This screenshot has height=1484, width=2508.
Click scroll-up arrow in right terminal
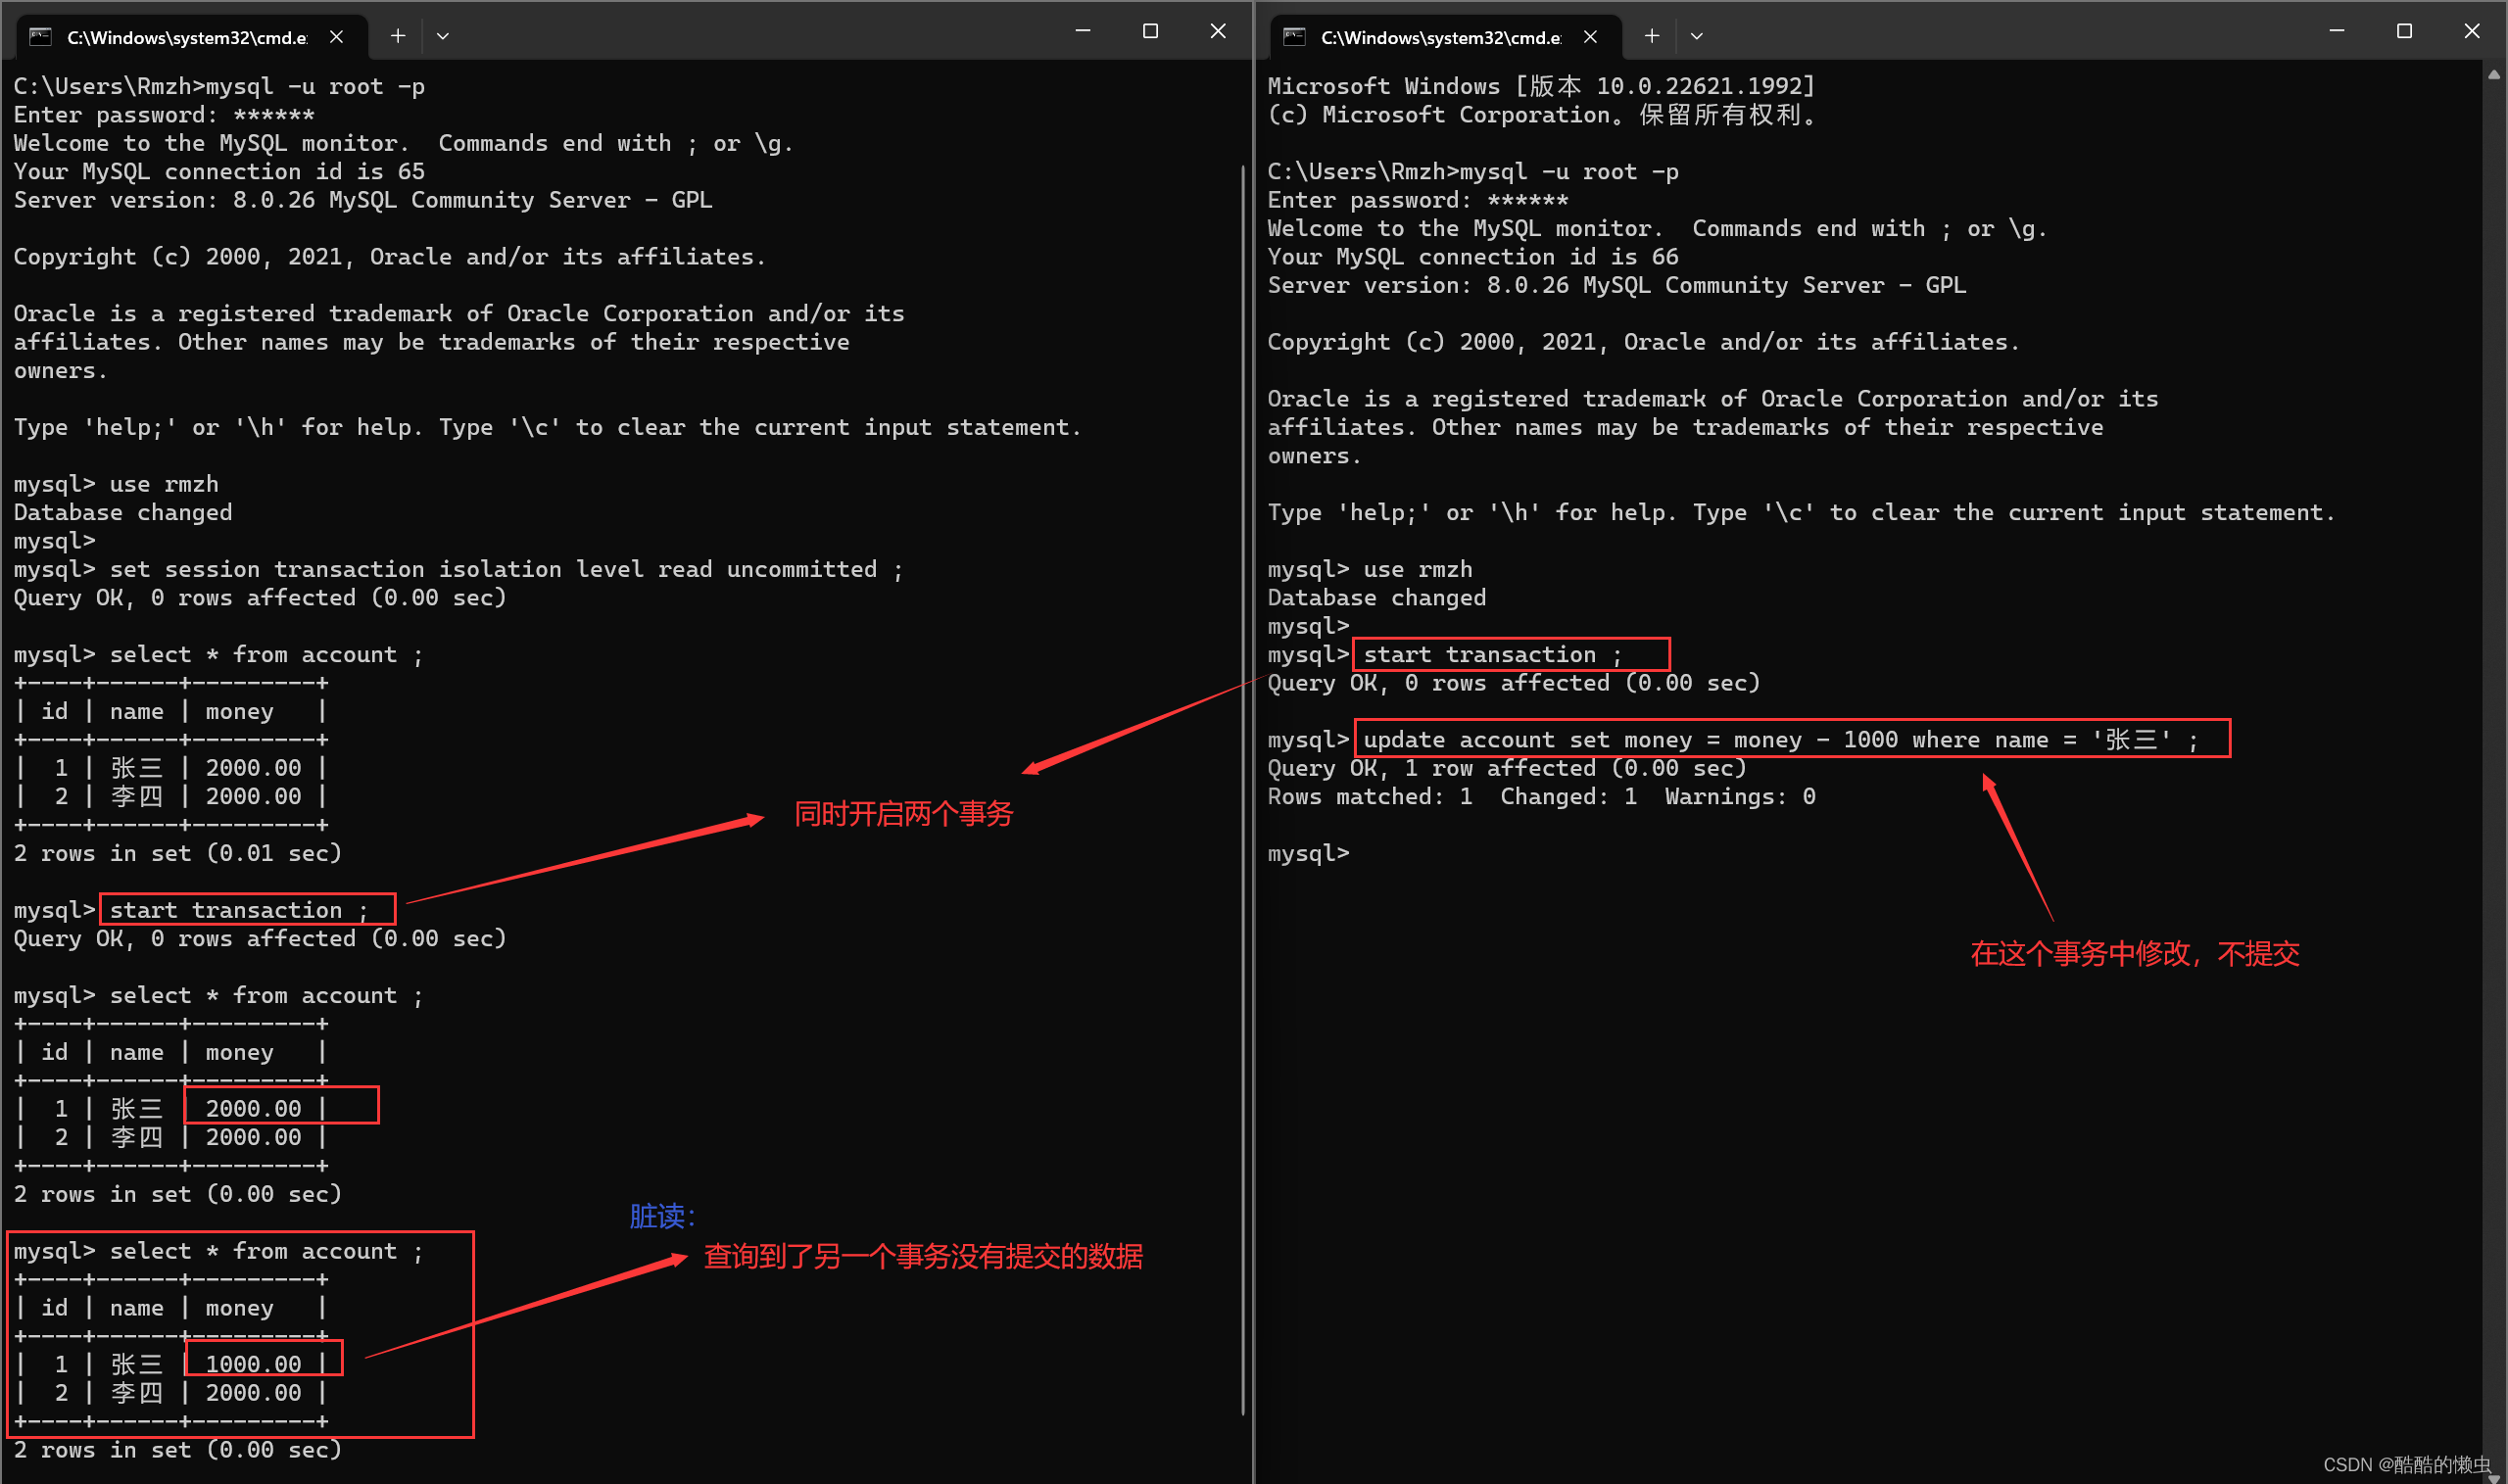tap(2494, 74)
